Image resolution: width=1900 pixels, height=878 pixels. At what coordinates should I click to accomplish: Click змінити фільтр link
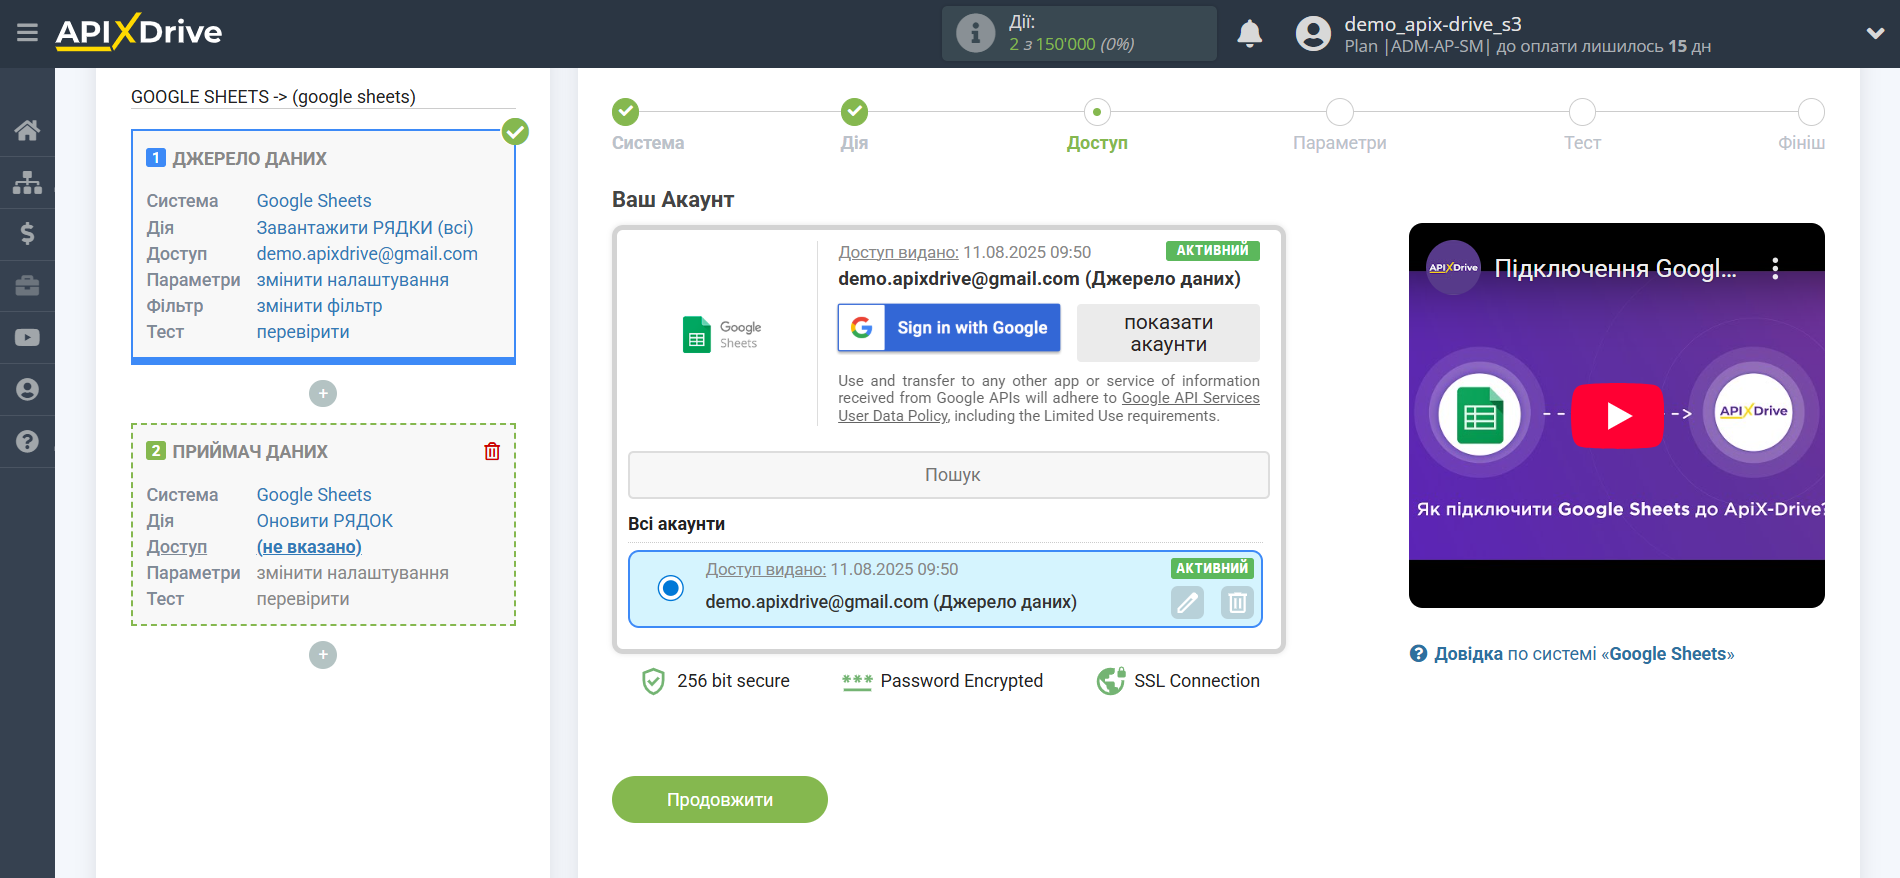pos(319,306)
